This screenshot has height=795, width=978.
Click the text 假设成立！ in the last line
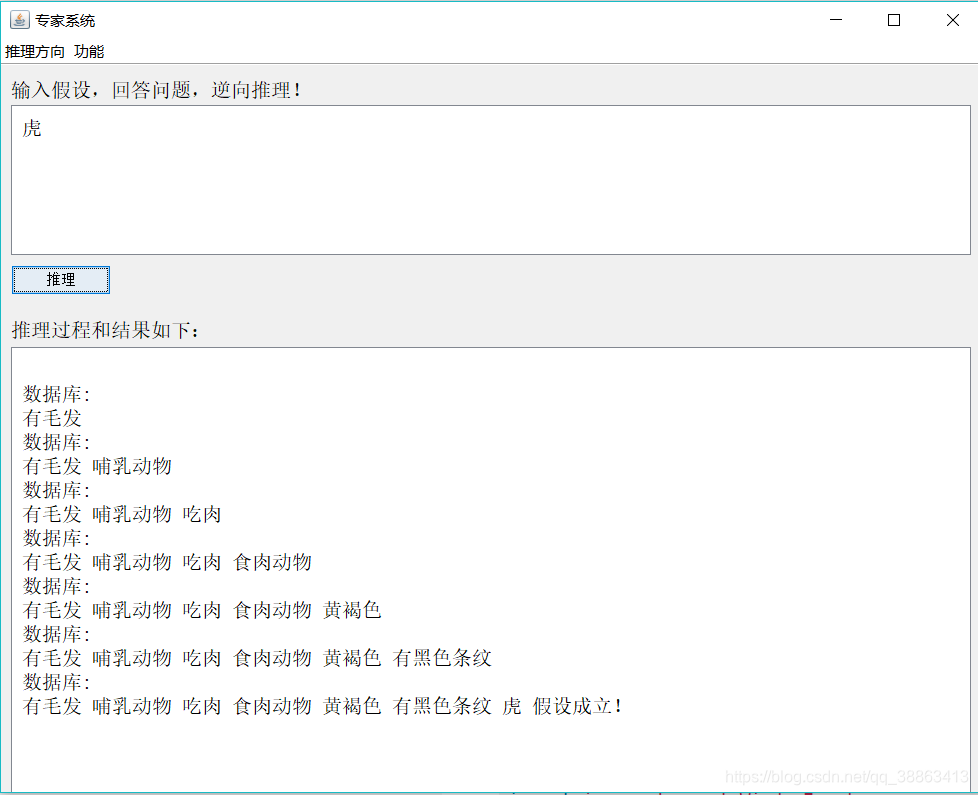[577, 706]
